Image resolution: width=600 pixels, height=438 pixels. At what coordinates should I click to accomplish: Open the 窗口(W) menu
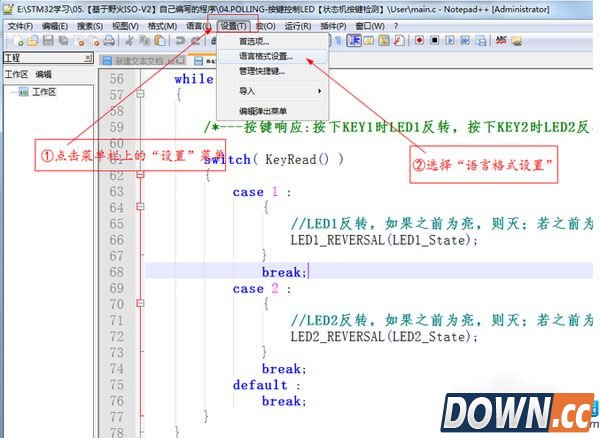pos(370,26)
